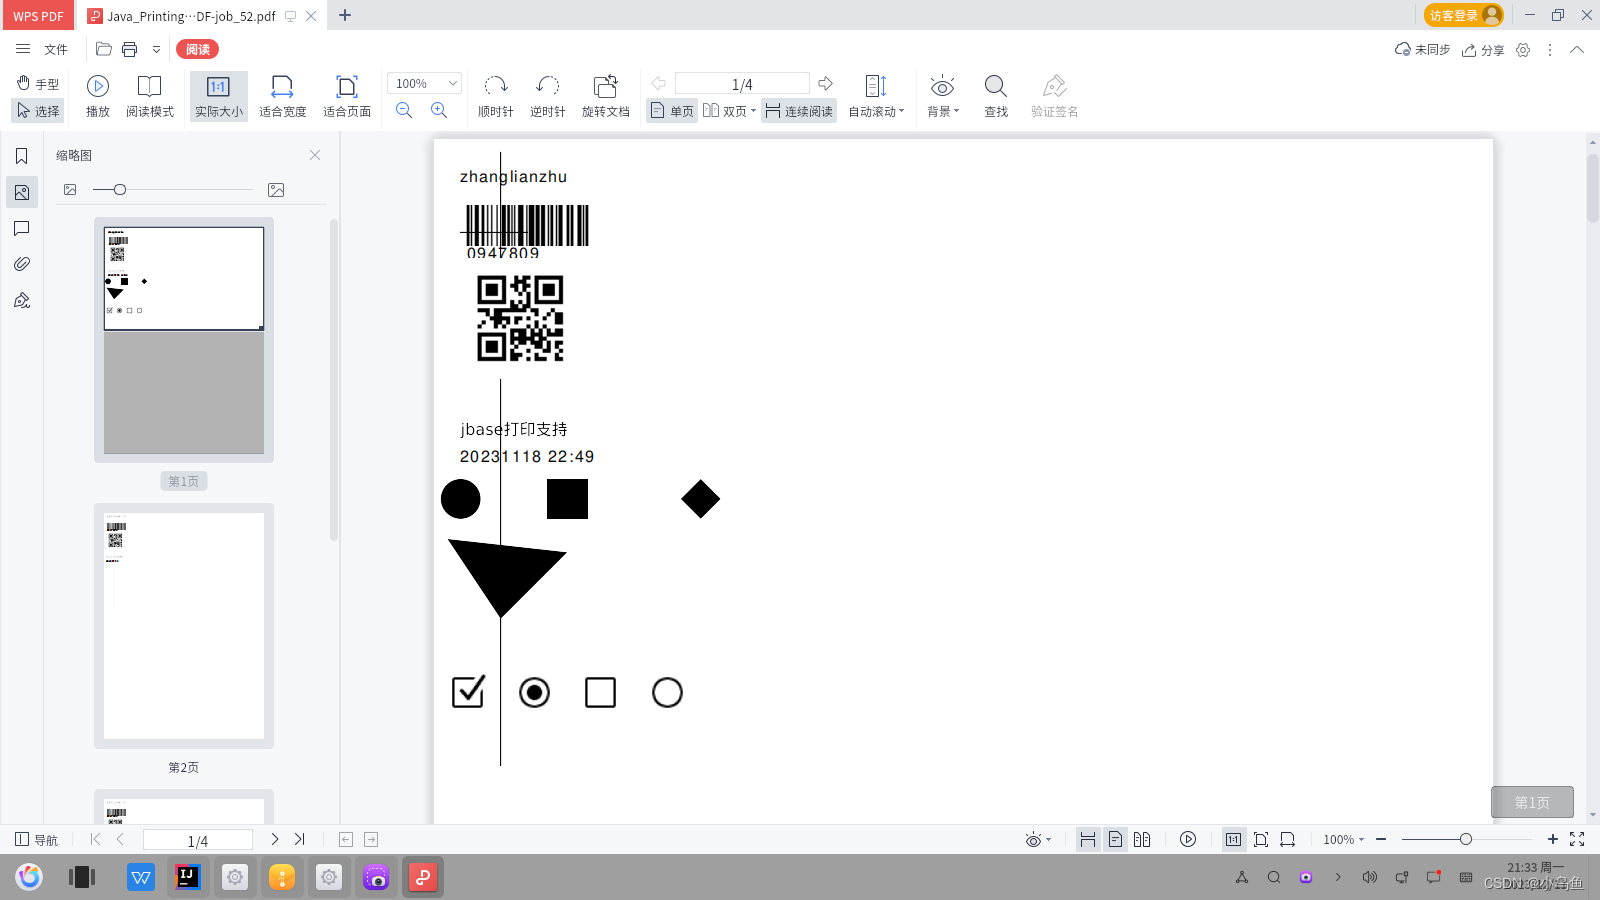This screenshot has width=1600, height=900.
Task: Jump to last page in status bar
Action: pos(299,839)
